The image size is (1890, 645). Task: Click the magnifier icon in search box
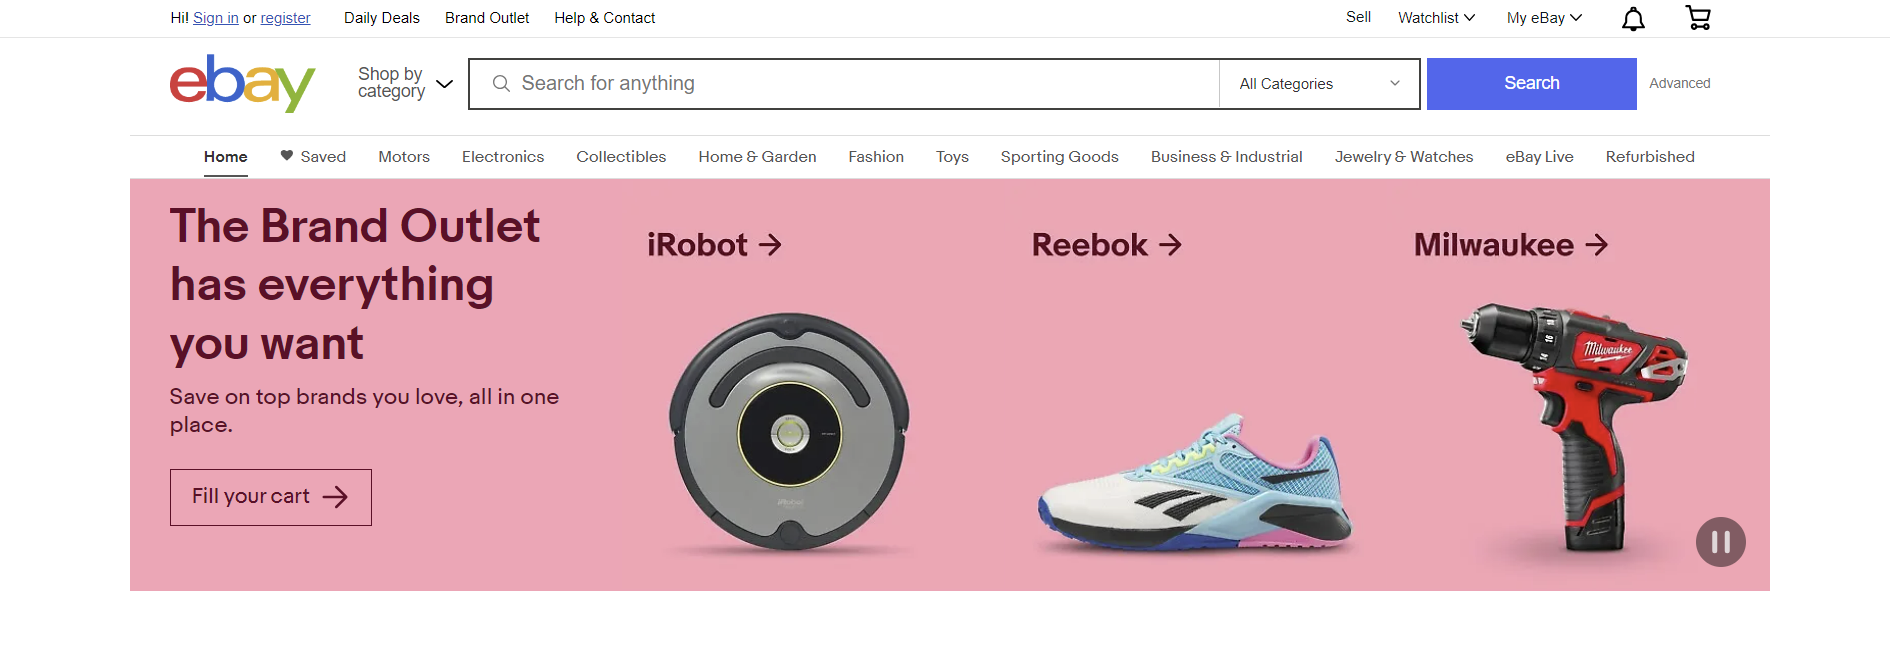click(x=501, y=84)
